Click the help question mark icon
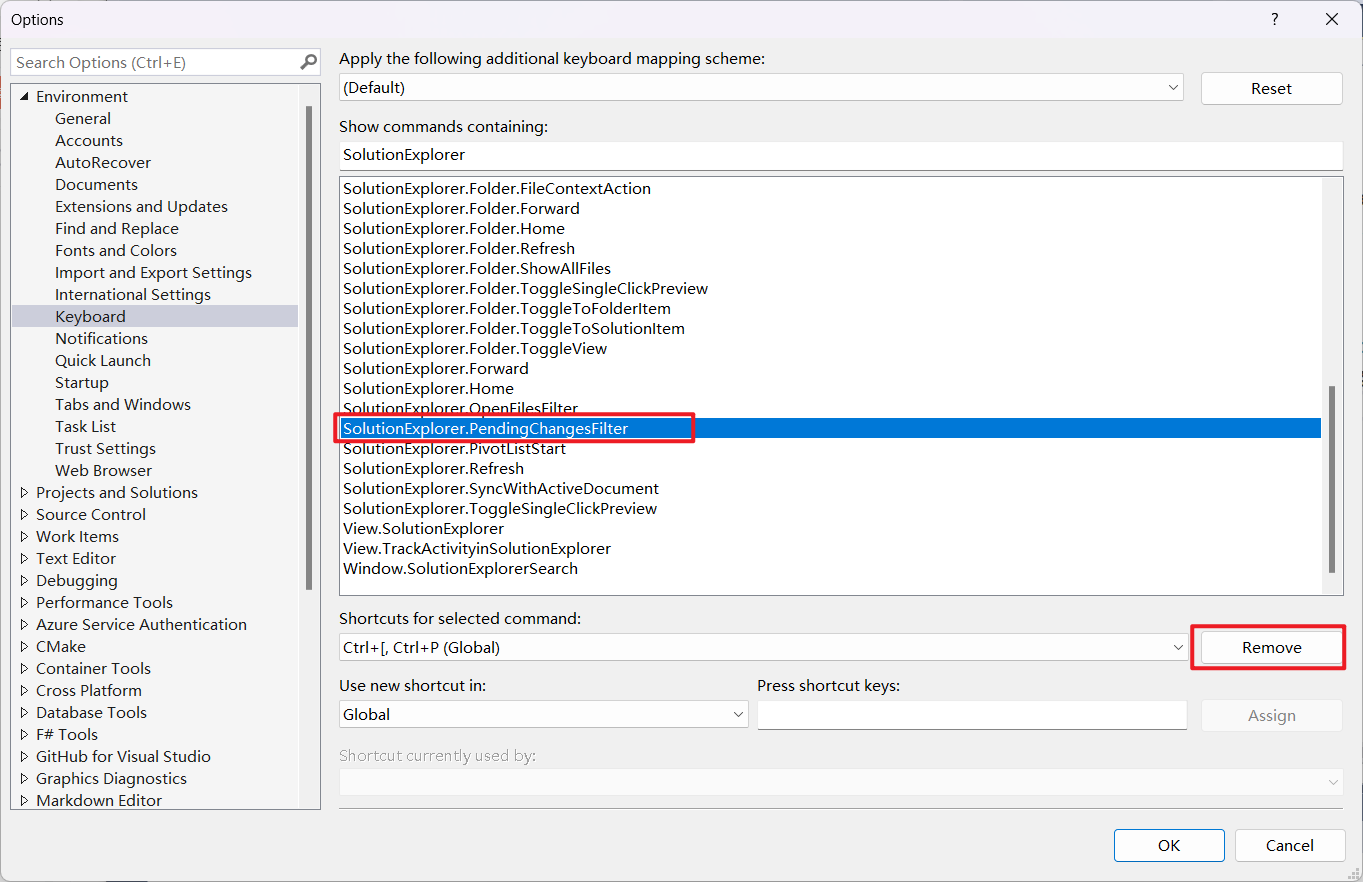 point(1274,19)
